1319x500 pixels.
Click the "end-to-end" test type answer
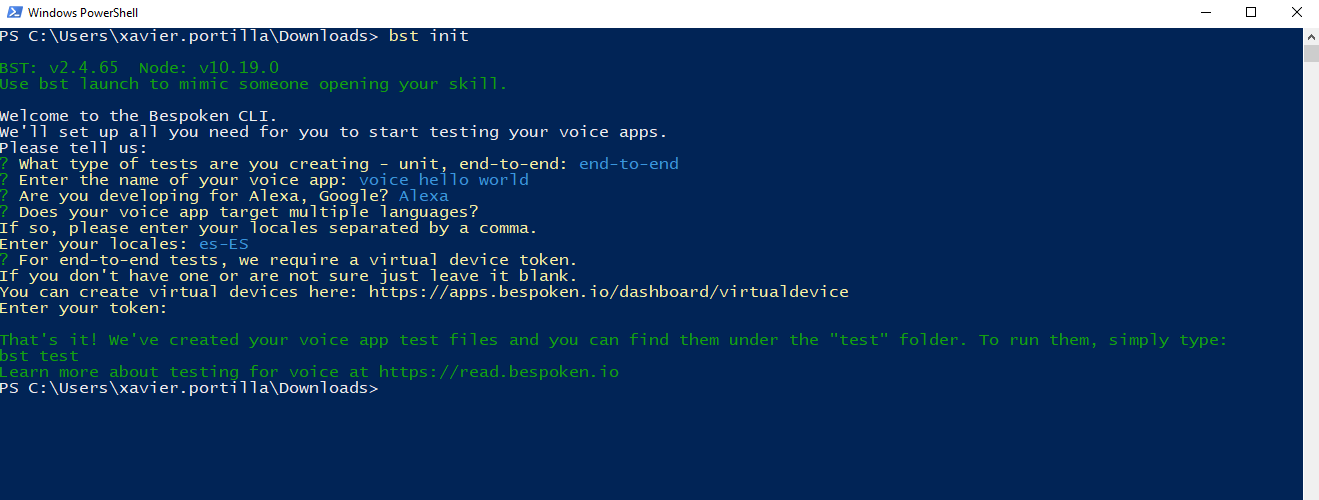(x=628, y=164)
